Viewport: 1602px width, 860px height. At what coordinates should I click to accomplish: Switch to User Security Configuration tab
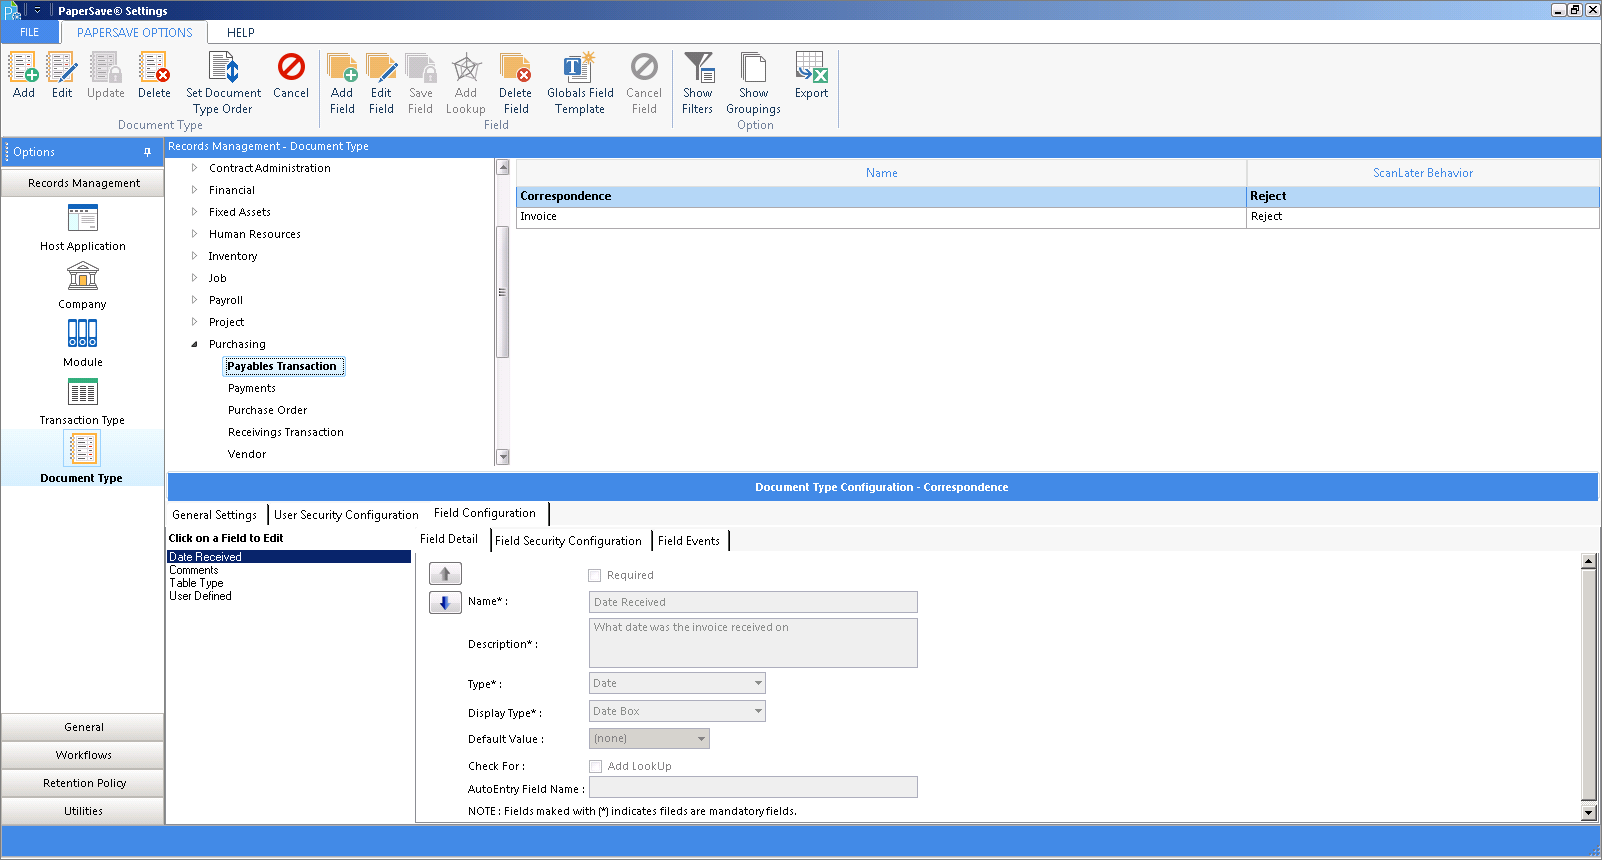click(x=346, y=515)
